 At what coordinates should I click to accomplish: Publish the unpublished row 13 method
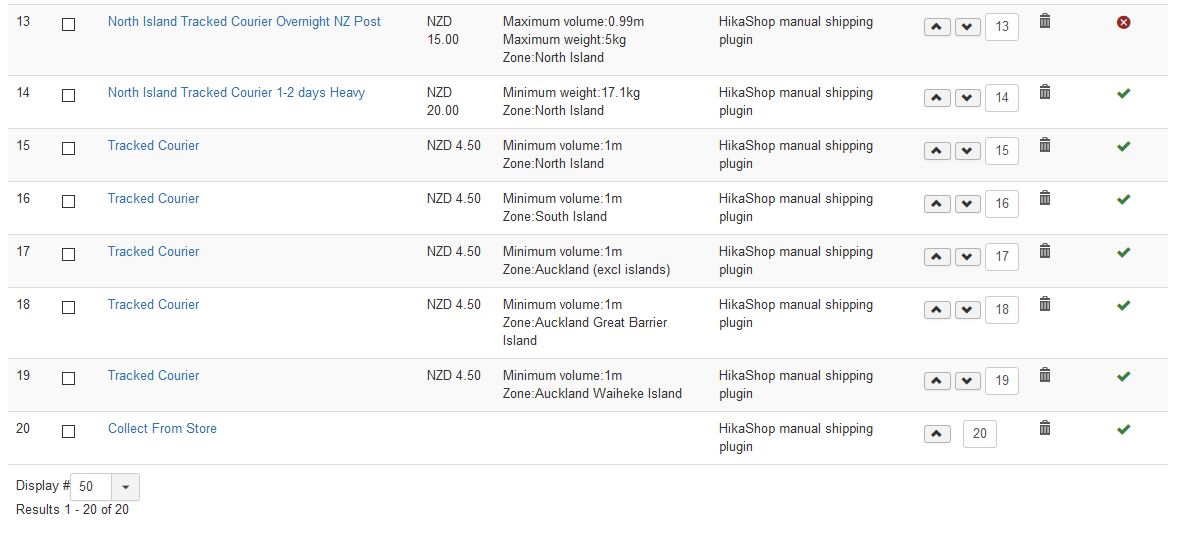point(1123,22)
